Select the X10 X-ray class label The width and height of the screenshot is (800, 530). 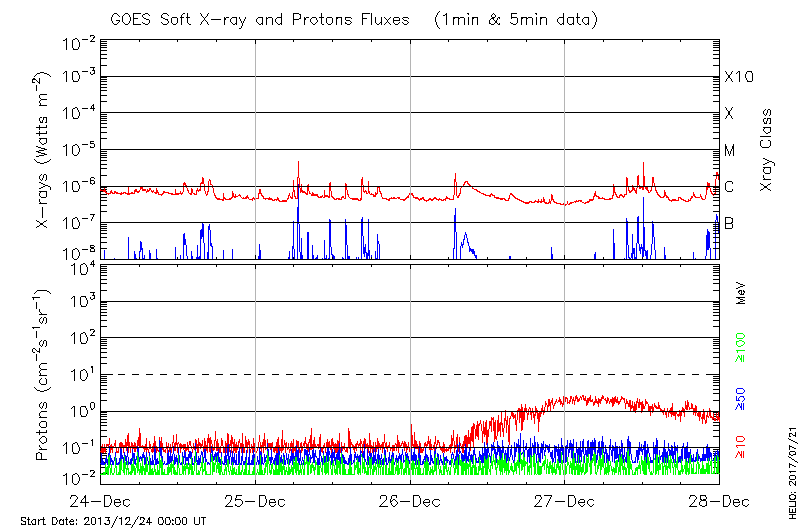[x=738, y=77]
